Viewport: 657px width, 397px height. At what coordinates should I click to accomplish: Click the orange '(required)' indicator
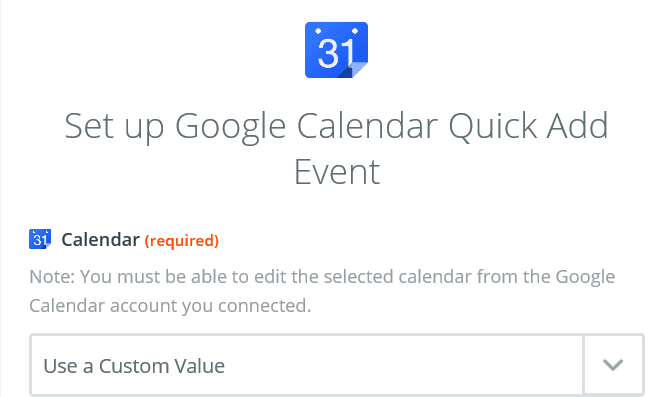coord(181,241)
